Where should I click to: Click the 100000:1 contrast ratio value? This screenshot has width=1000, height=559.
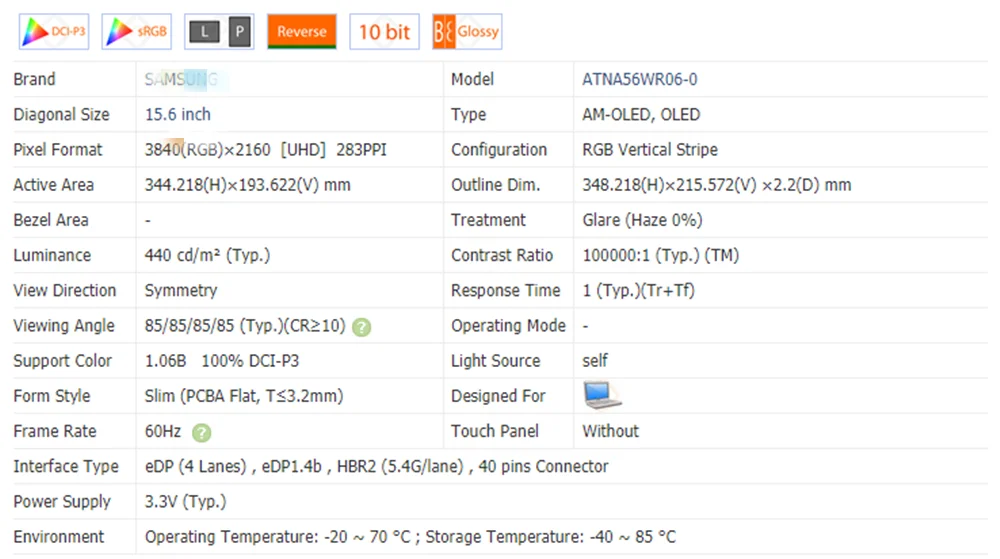click(x=660, y=256)
